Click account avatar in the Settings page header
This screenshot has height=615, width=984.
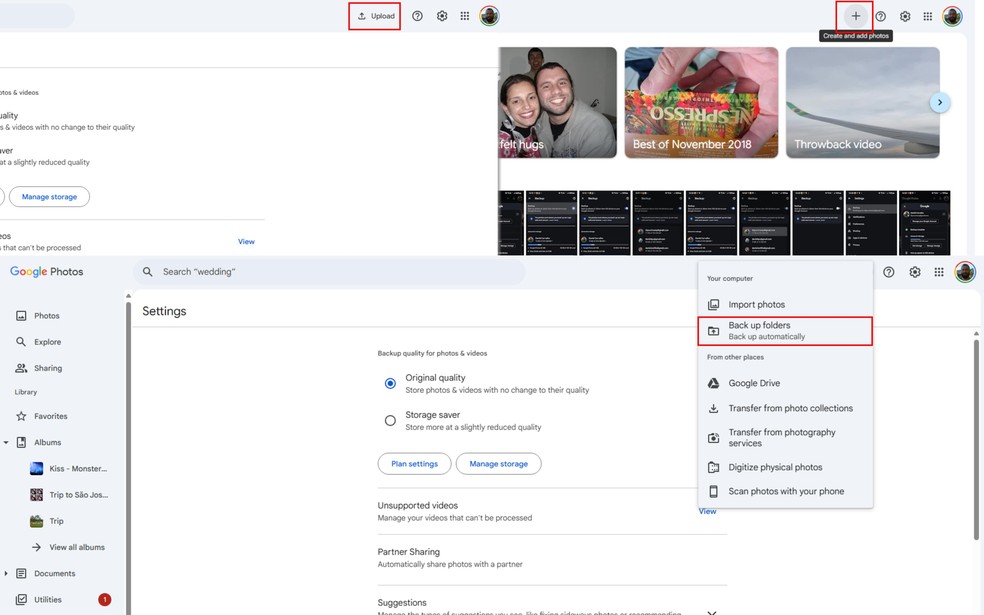(x=965, y=272)
